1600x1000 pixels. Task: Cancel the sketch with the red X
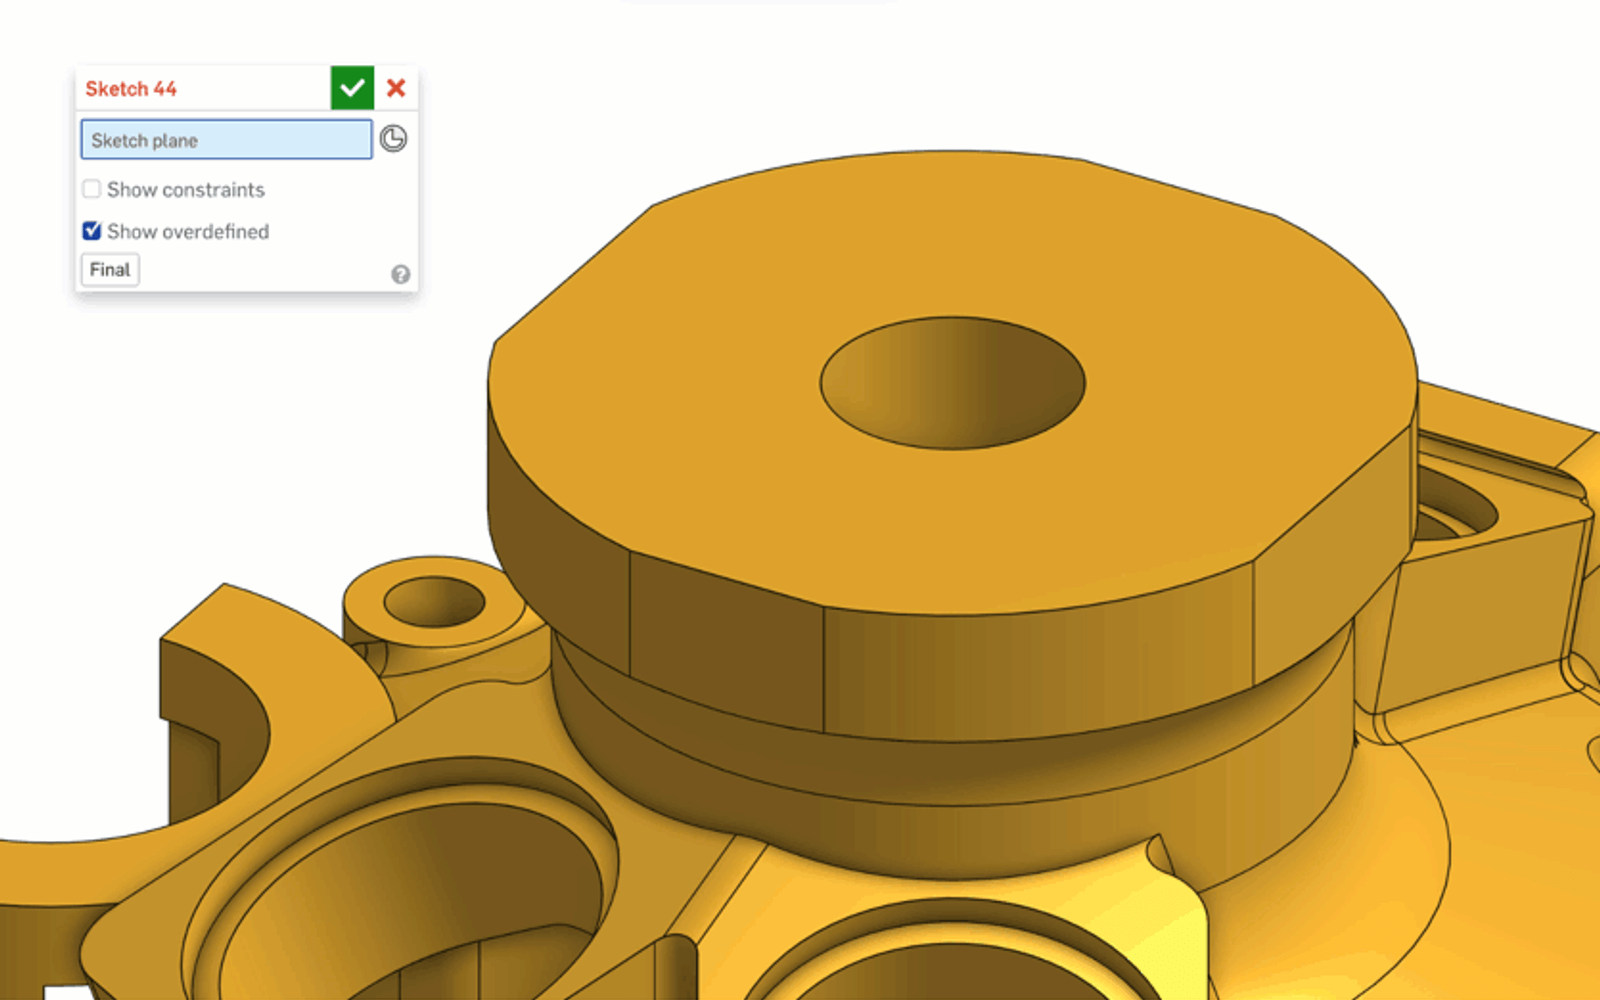396,88
